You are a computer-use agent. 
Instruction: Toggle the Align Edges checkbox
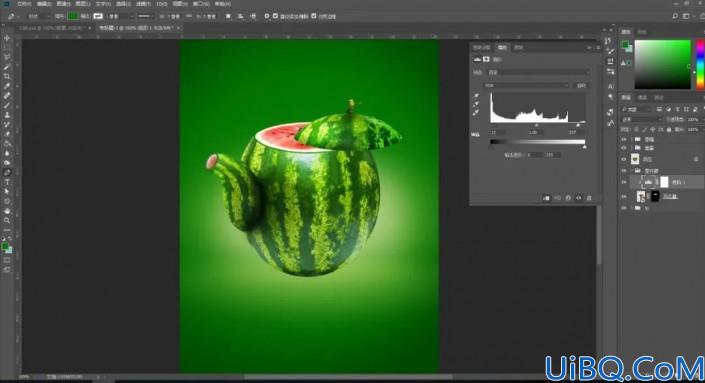click(314, 16)
